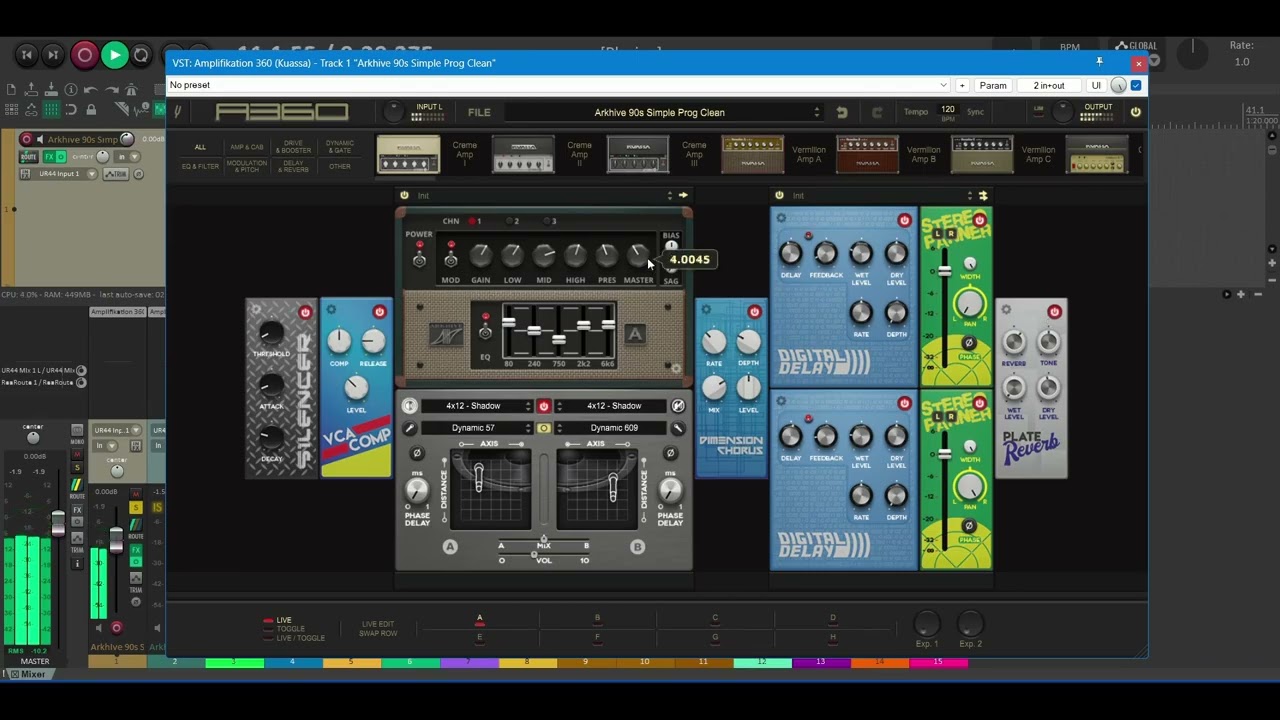Click the undo arrow in A360 header
Screen dimensions: 1280x720
(x=842, y=112)
